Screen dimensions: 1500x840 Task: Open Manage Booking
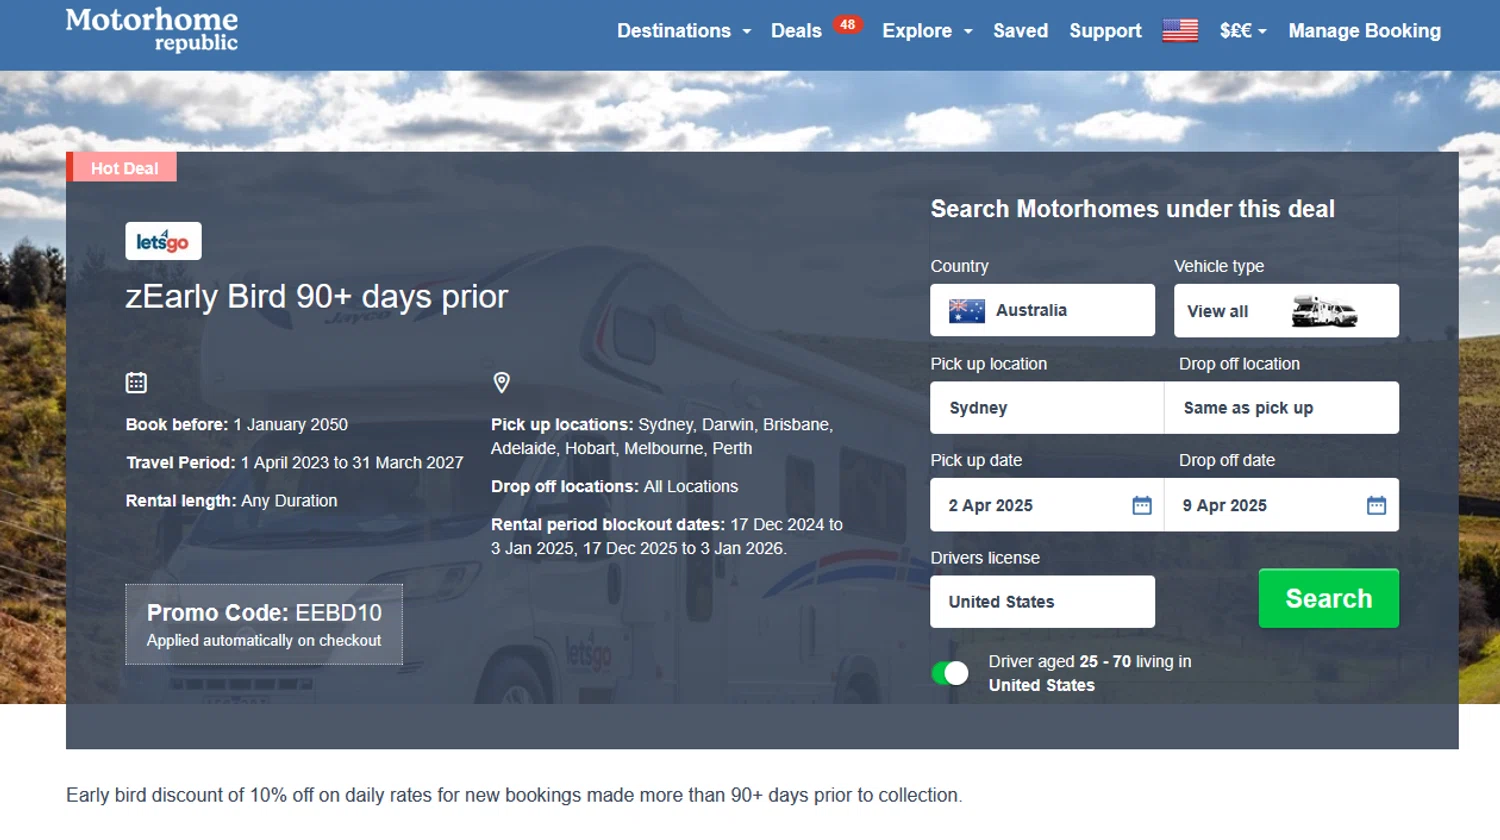tap(1364, 31)
